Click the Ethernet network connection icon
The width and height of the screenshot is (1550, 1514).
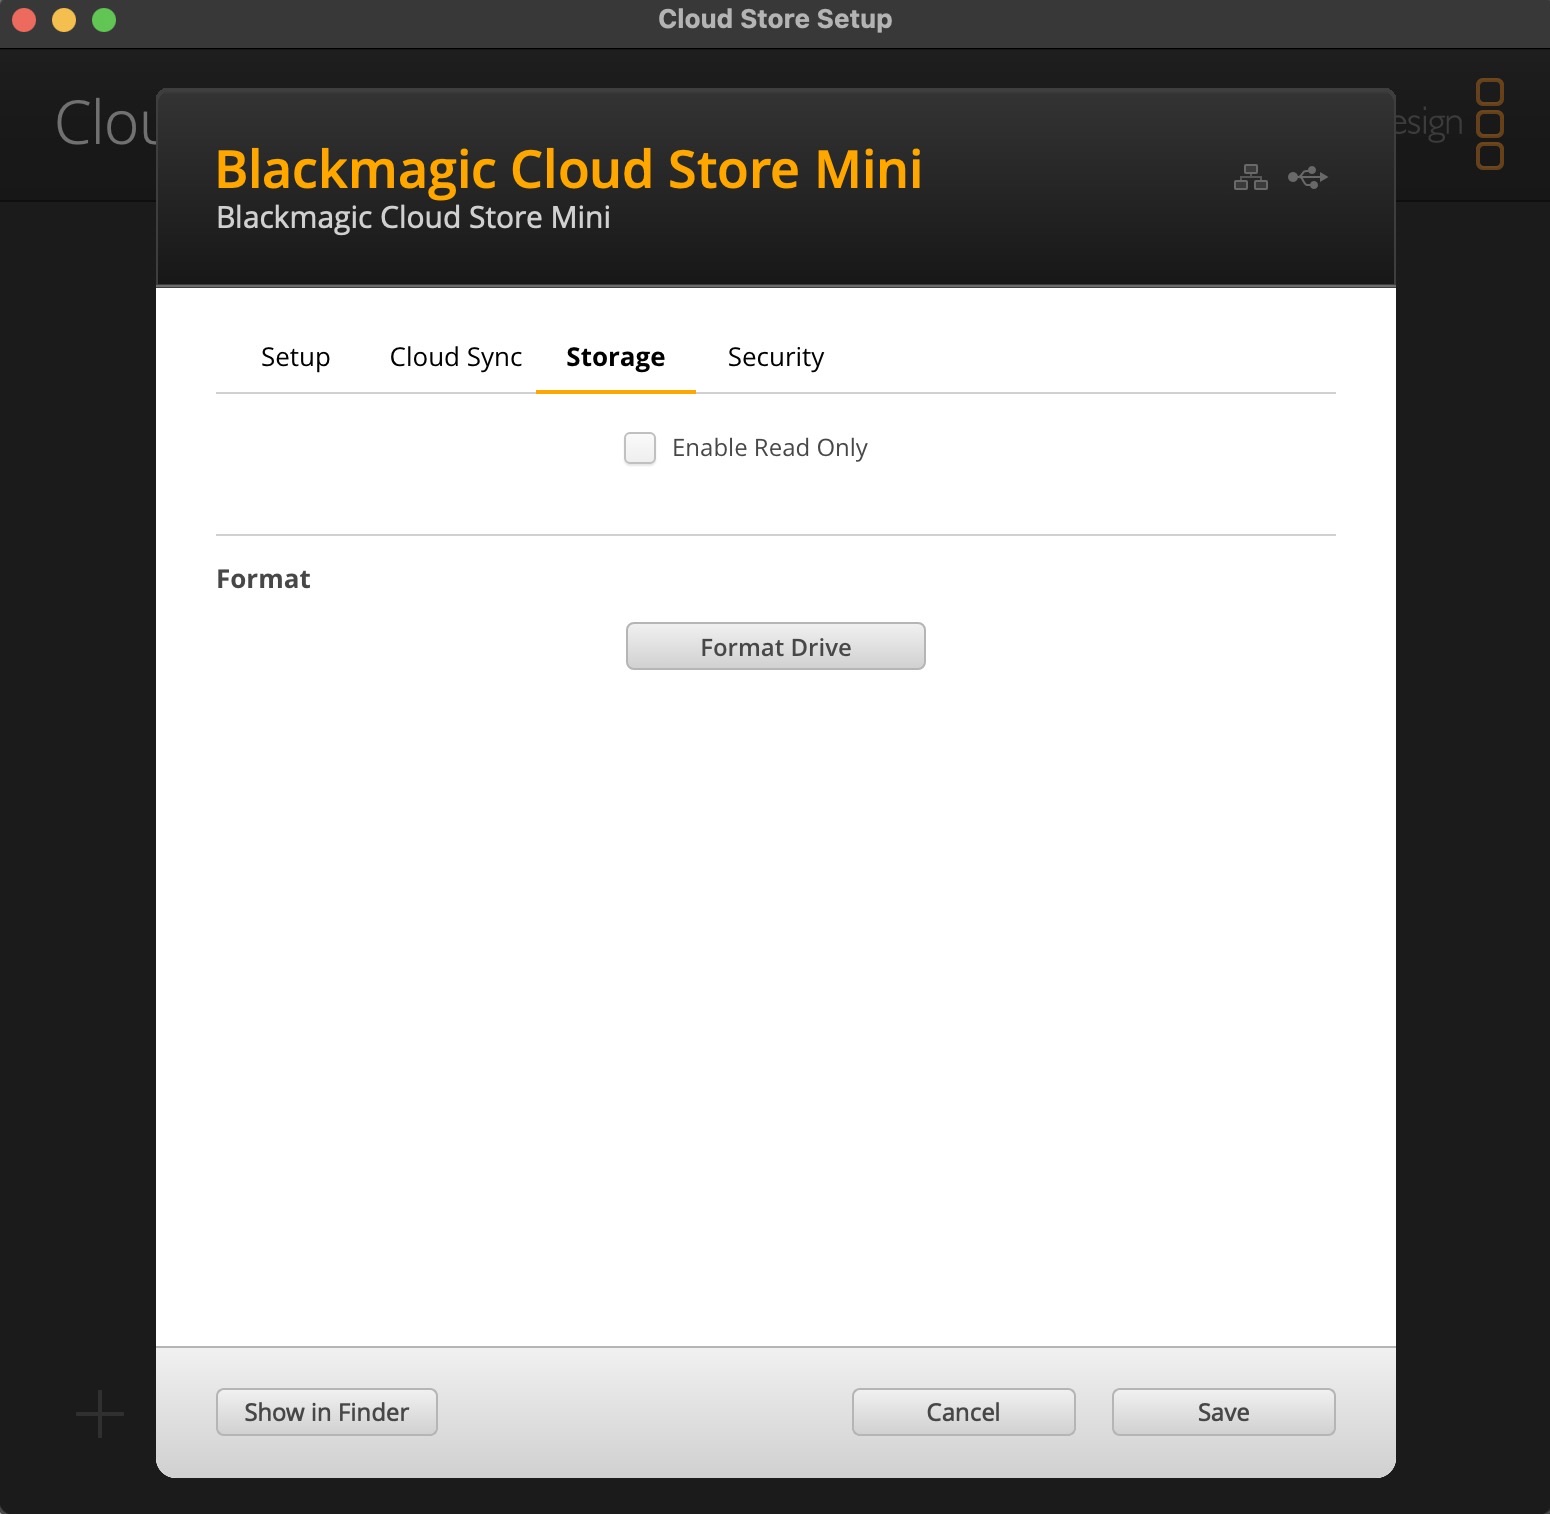pyautogui.click(x=1250, y=178)
